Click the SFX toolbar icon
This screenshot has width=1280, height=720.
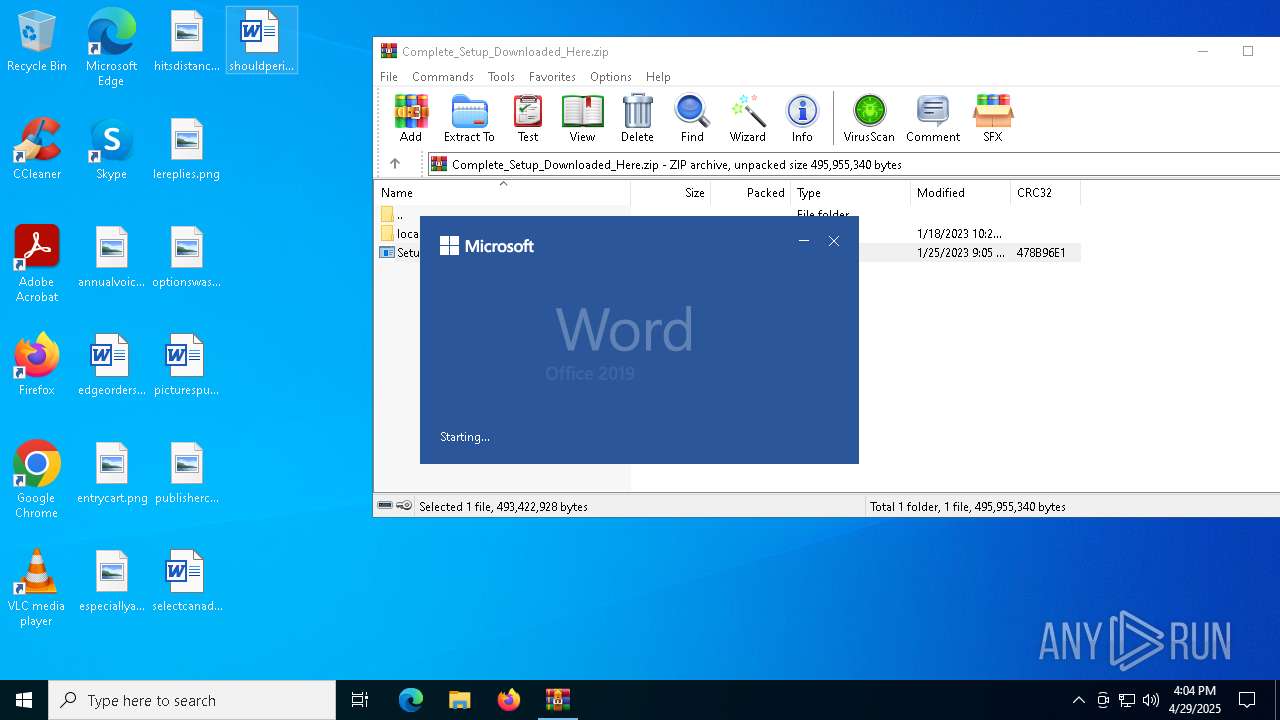click(x=992, y=119)
